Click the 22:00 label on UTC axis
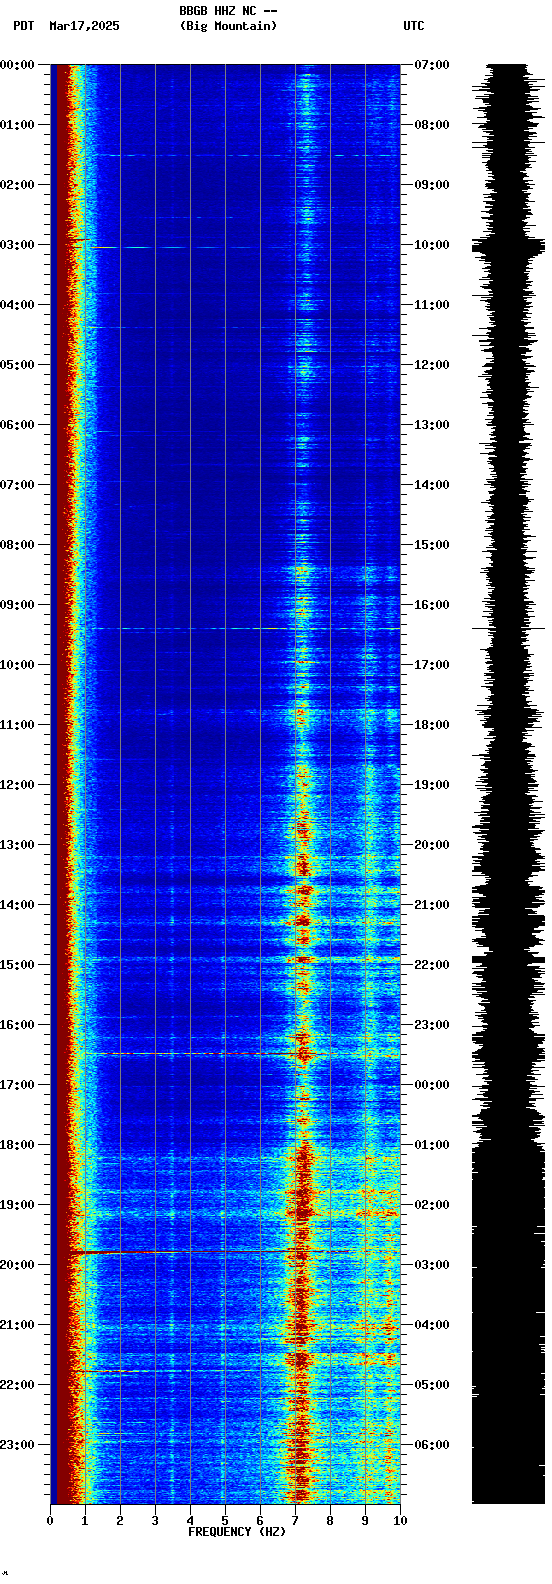 [432, 965]
